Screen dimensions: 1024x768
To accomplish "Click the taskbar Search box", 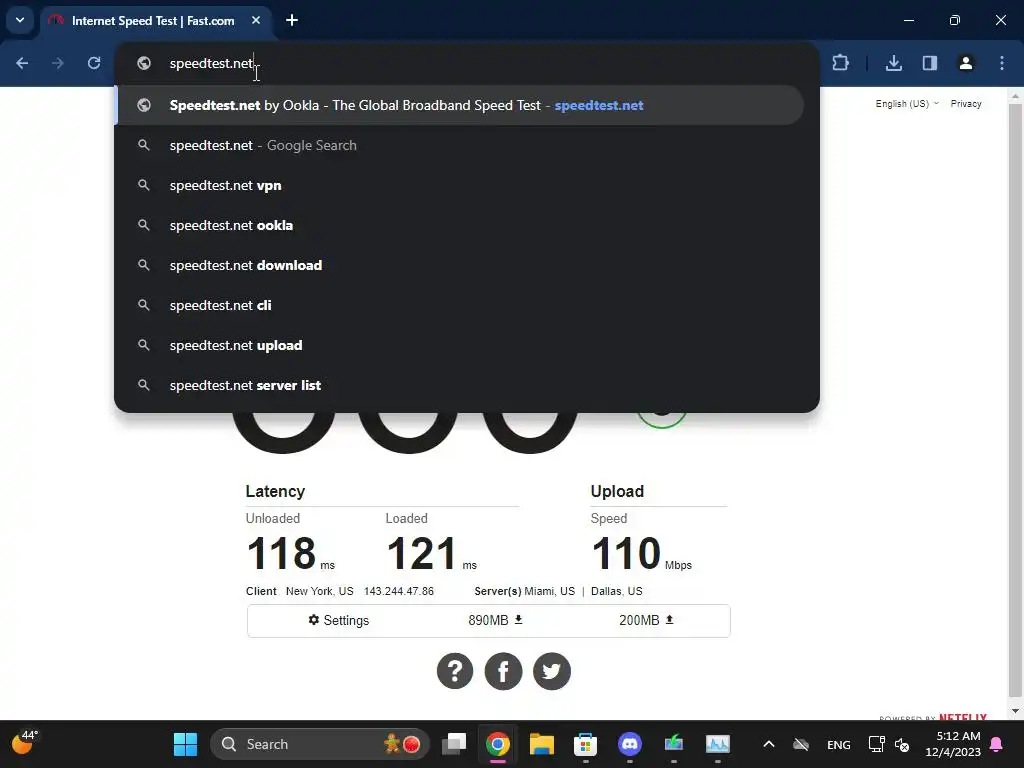I will click(x=320, y=744).
